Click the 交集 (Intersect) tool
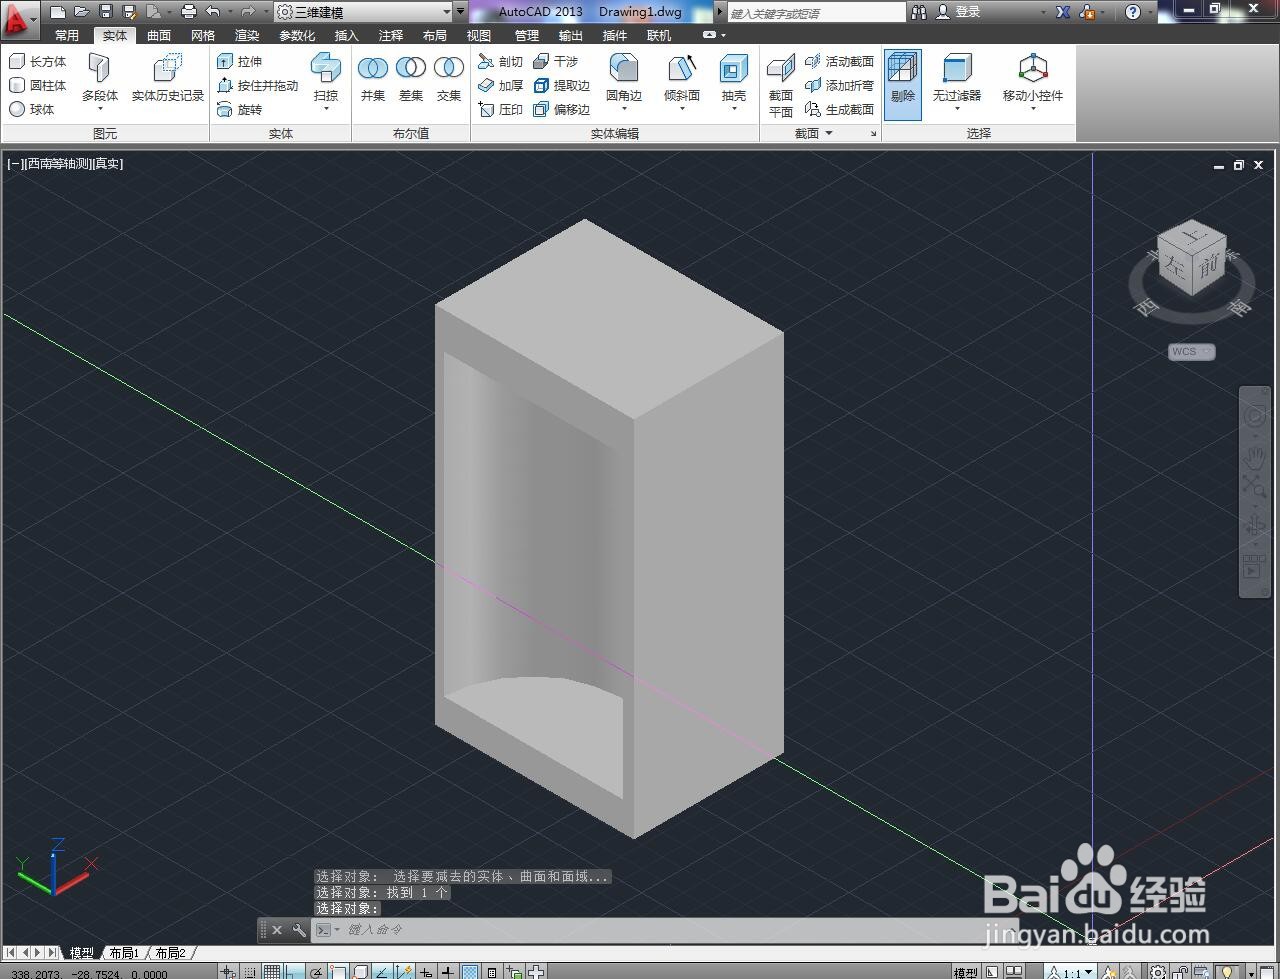The image size is (1280, 979). pyautogui.click(x=449, y=77)
